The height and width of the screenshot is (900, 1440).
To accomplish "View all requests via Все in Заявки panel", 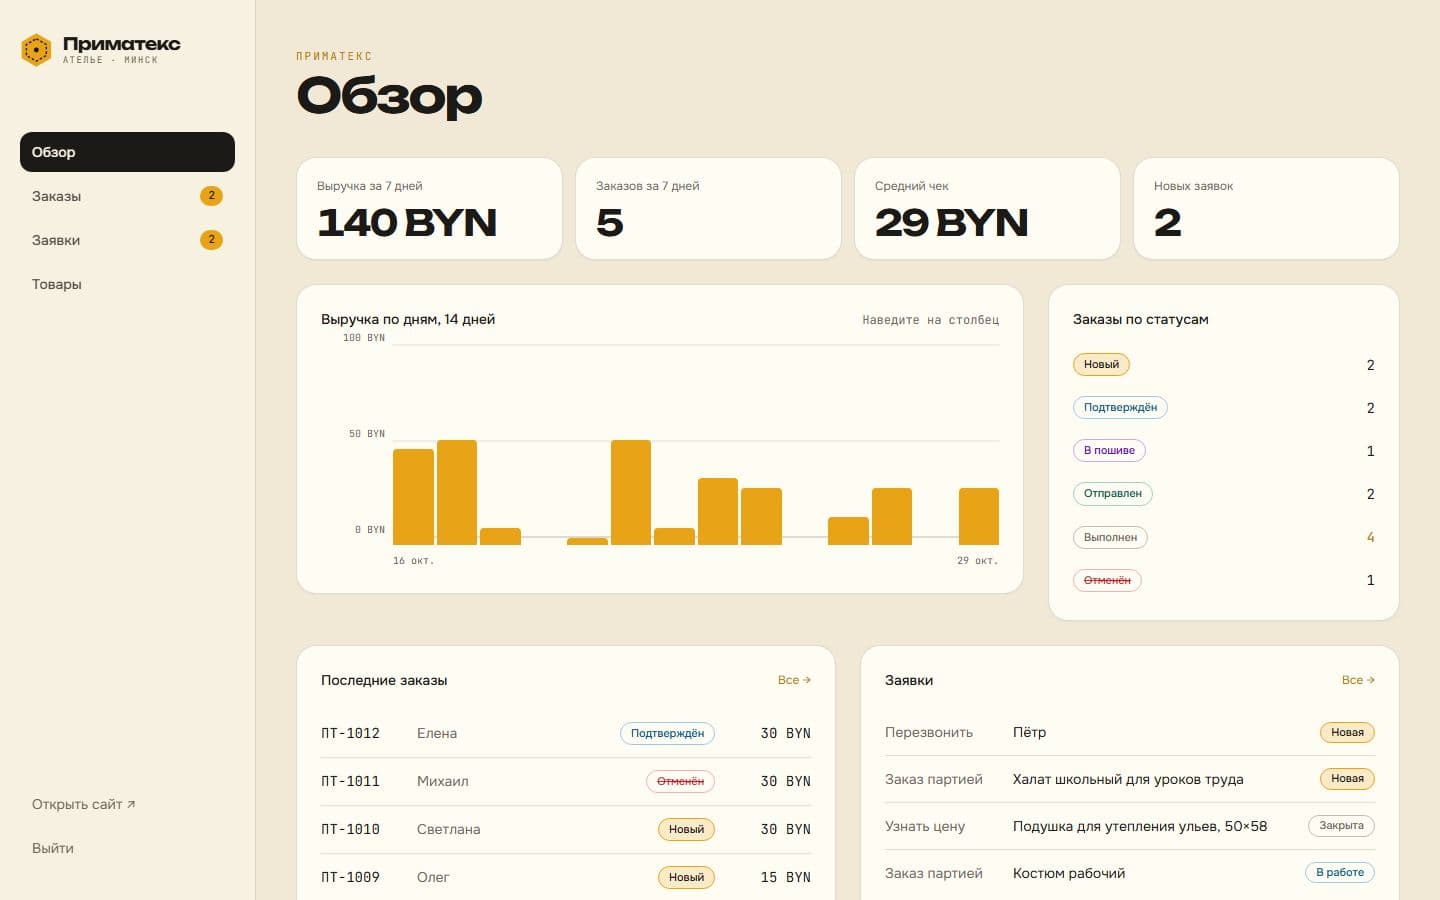I will click(1358, 680).
